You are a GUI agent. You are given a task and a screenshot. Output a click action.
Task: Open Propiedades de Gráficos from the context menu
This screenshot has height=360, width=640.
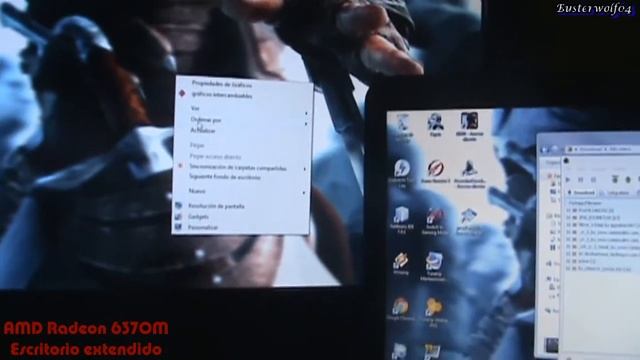coord(222,84)
